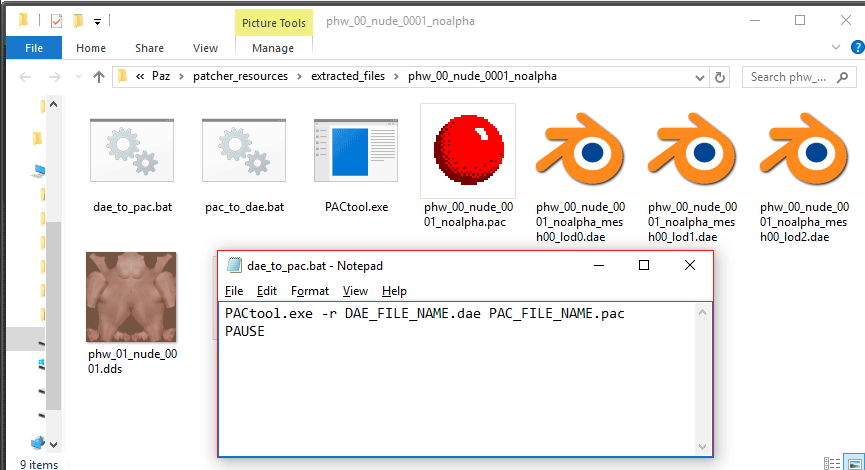Select the red ball .pac file
Screen dimensions: 865x470
point(468,152)
